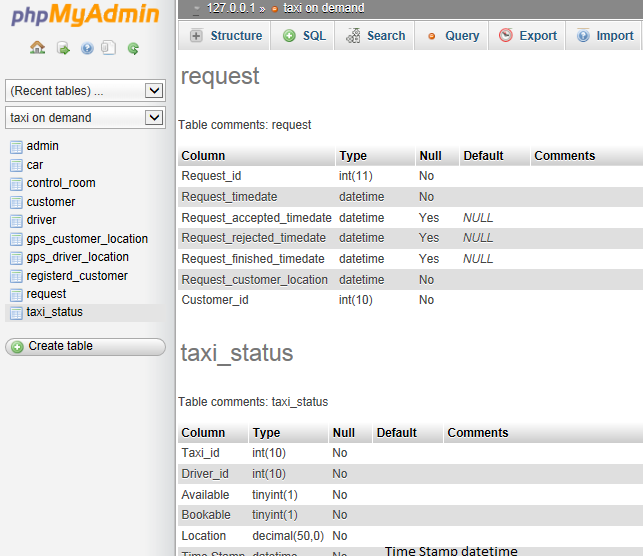
Task: Click the table icon beside driver
Action: tap(16, 221)
